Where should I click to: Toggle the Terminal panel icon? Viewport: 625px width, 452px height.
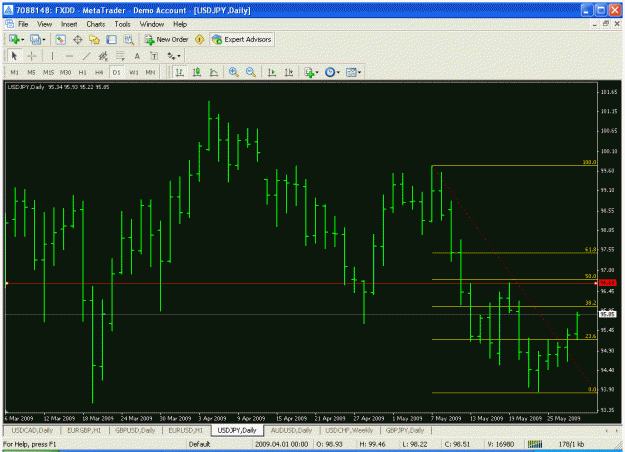tap(112, 39)
